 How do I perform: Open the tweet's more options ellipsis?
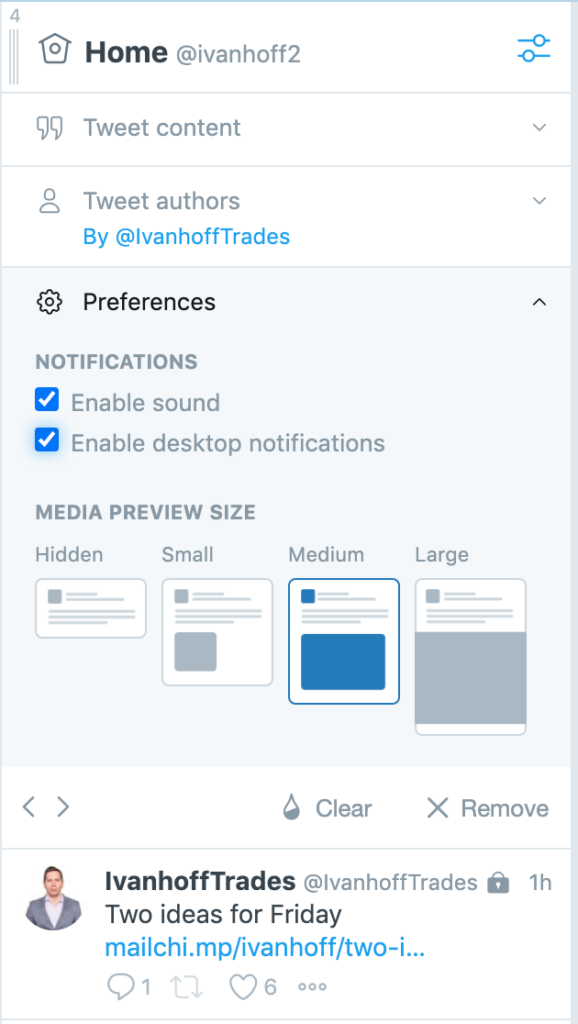click(x=311, y=987)
